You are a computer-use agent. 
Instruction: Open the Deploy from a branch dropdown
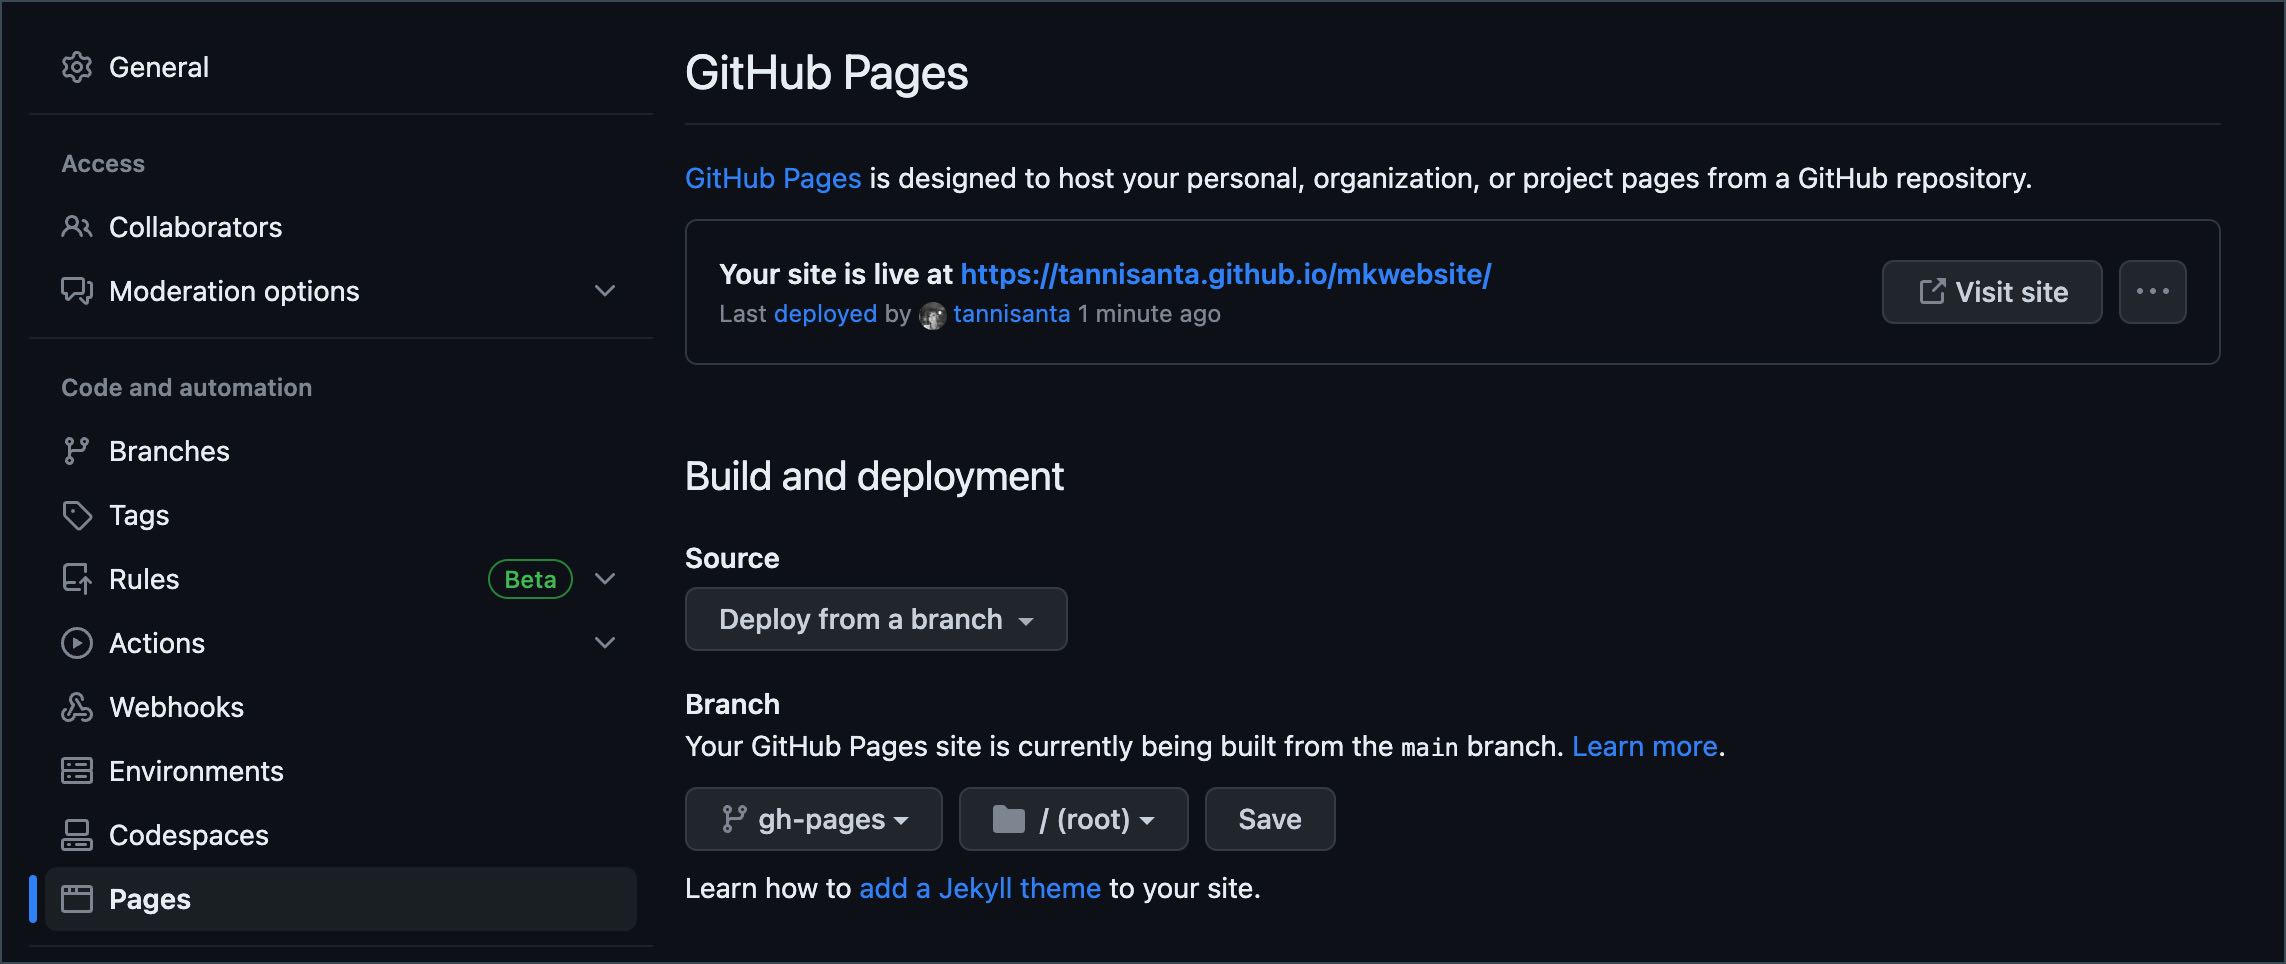tap(876, 619)
